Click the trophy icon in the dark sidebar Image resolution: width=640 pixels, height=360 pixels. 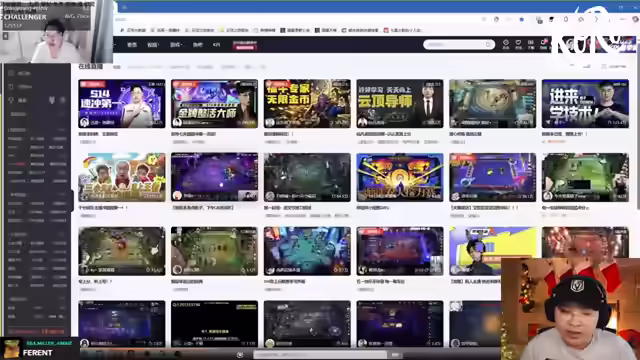click(11, 100)
